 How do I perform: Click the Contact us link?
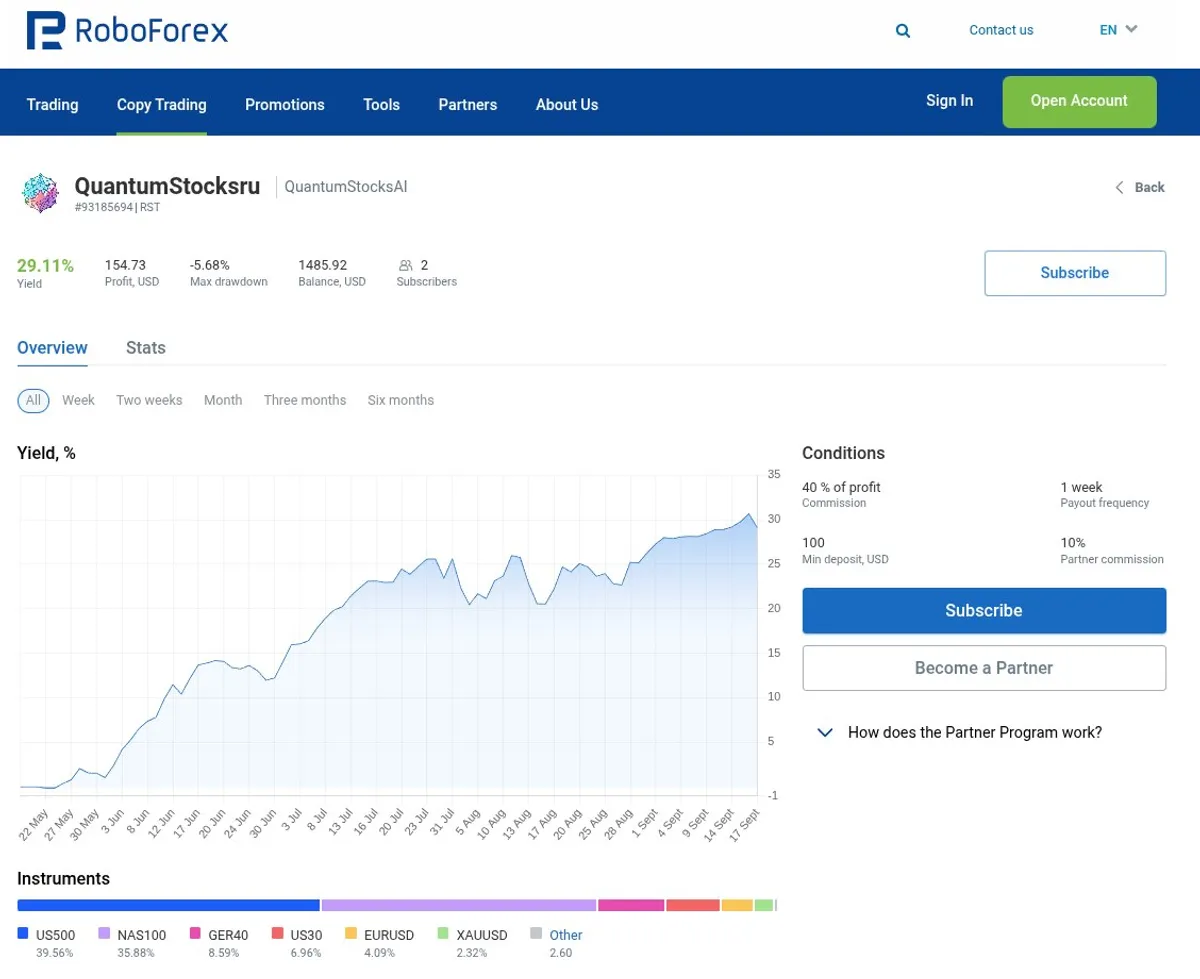(x=1001, y=30)
